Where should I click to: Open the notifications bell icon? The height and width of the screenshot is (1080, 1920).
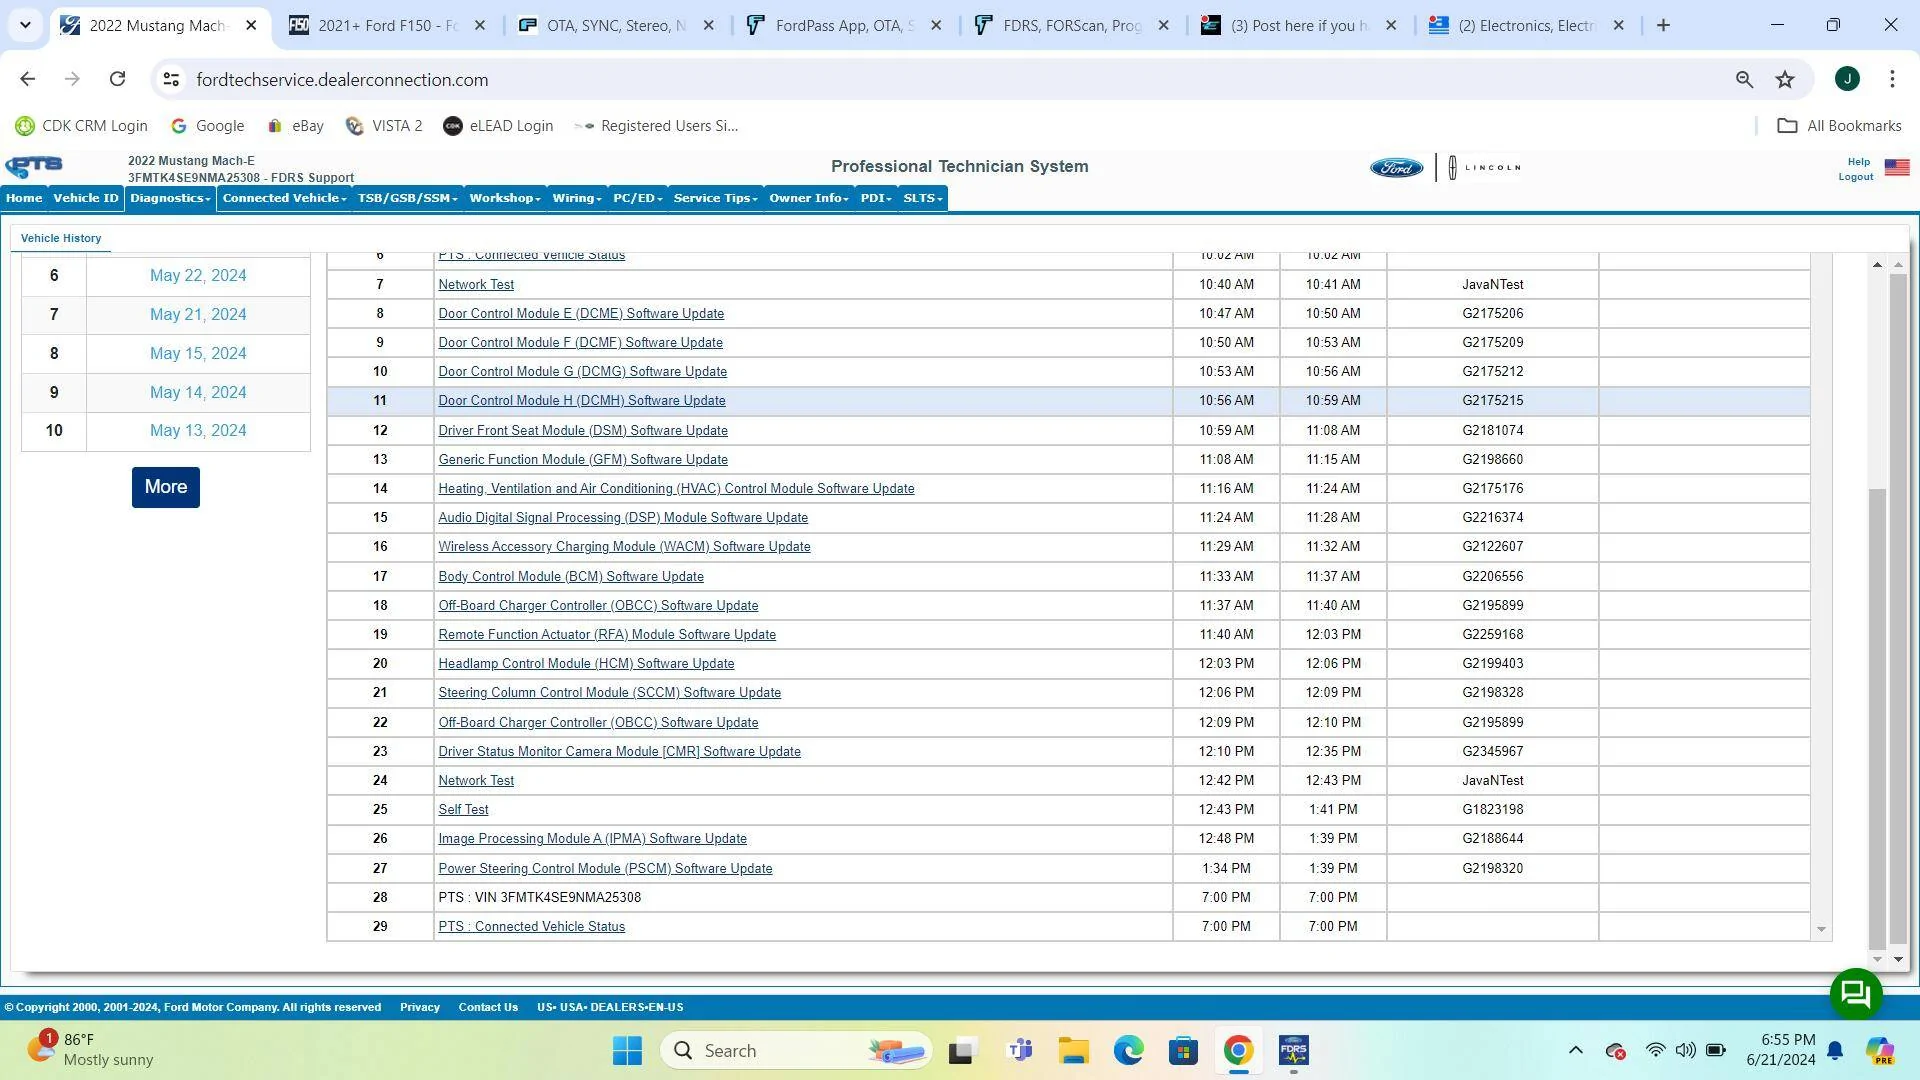click(1836, 1050)
